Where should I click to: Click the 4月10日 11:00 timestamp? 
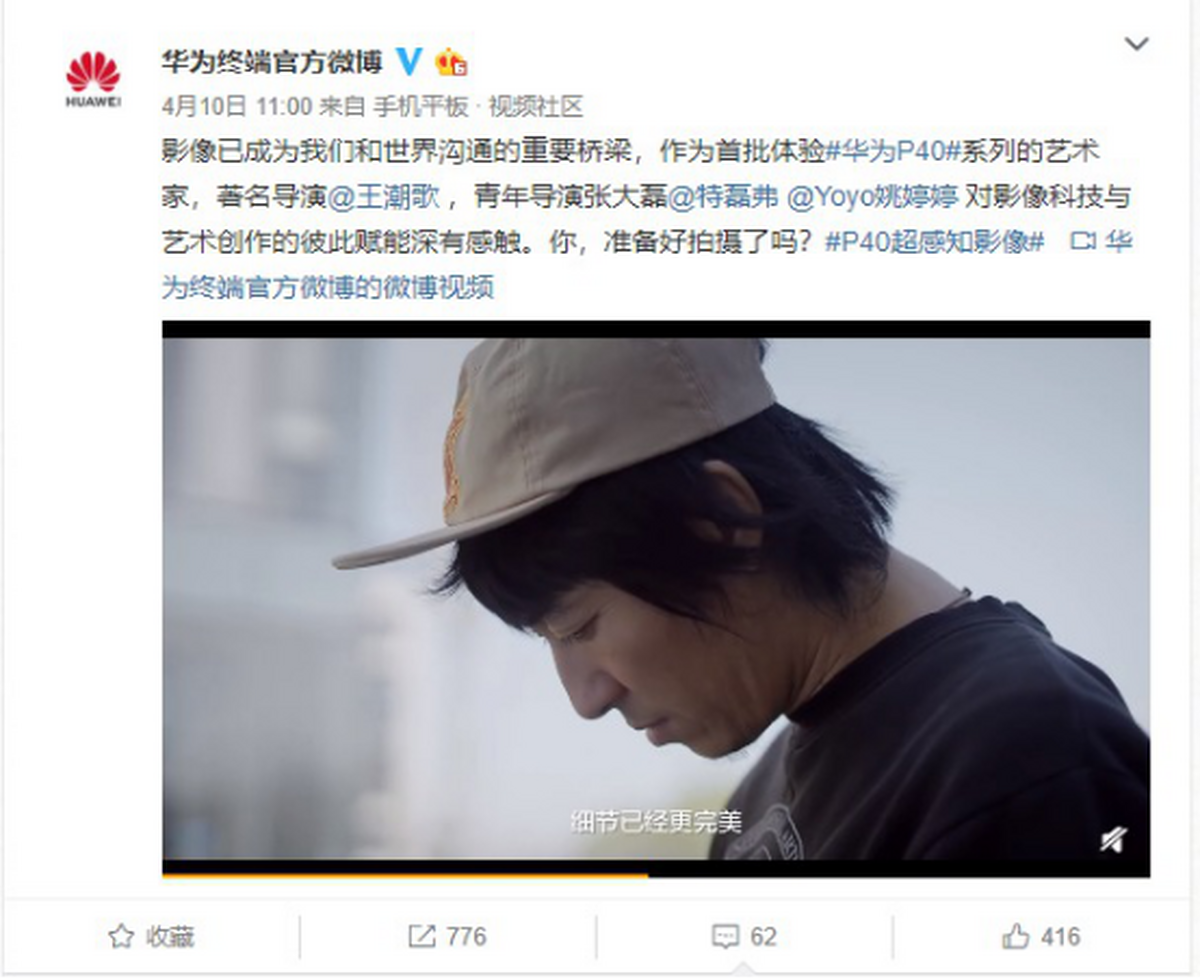(237, 107)
